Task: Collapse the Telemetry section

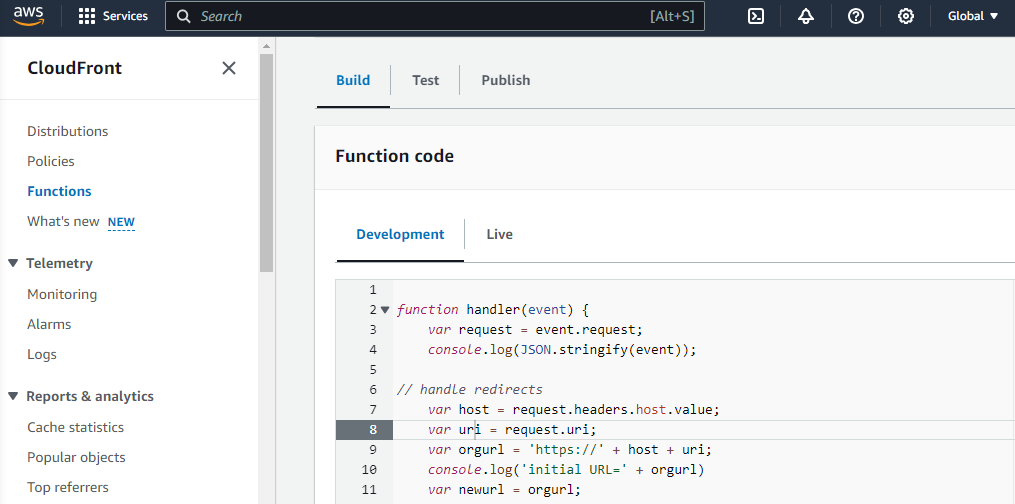Action: [x=13, y=263]
